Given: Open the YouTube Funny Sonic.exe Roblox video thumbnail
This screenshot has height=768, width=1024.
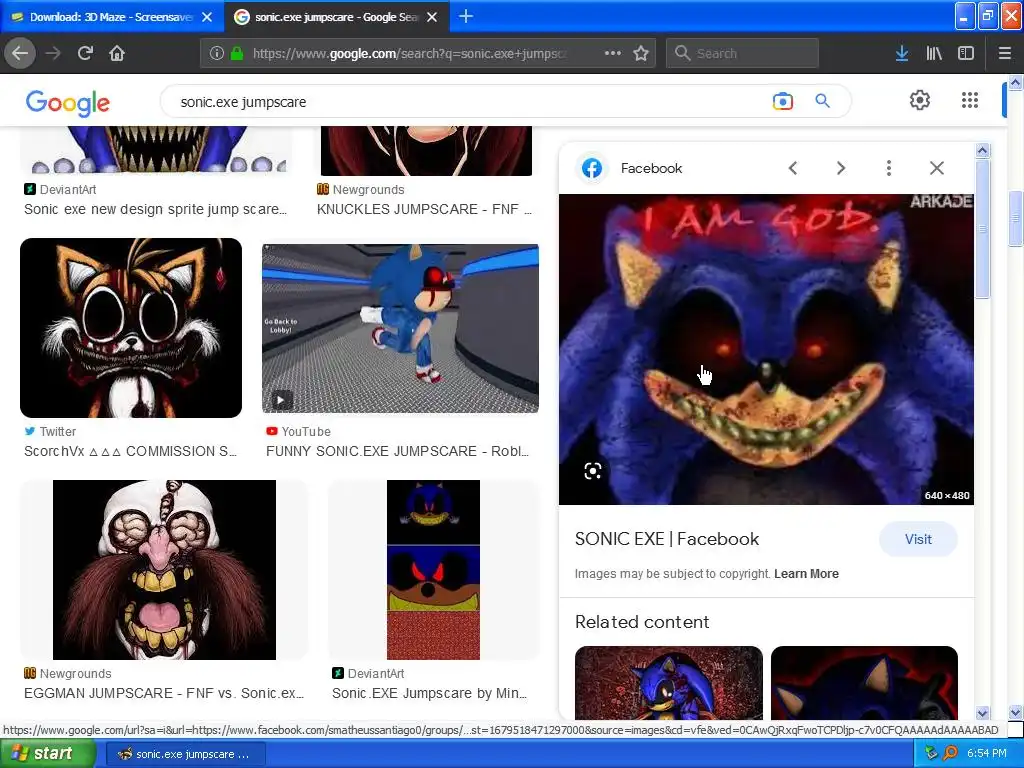Looking at the screenshot, I should pos(400,328).
